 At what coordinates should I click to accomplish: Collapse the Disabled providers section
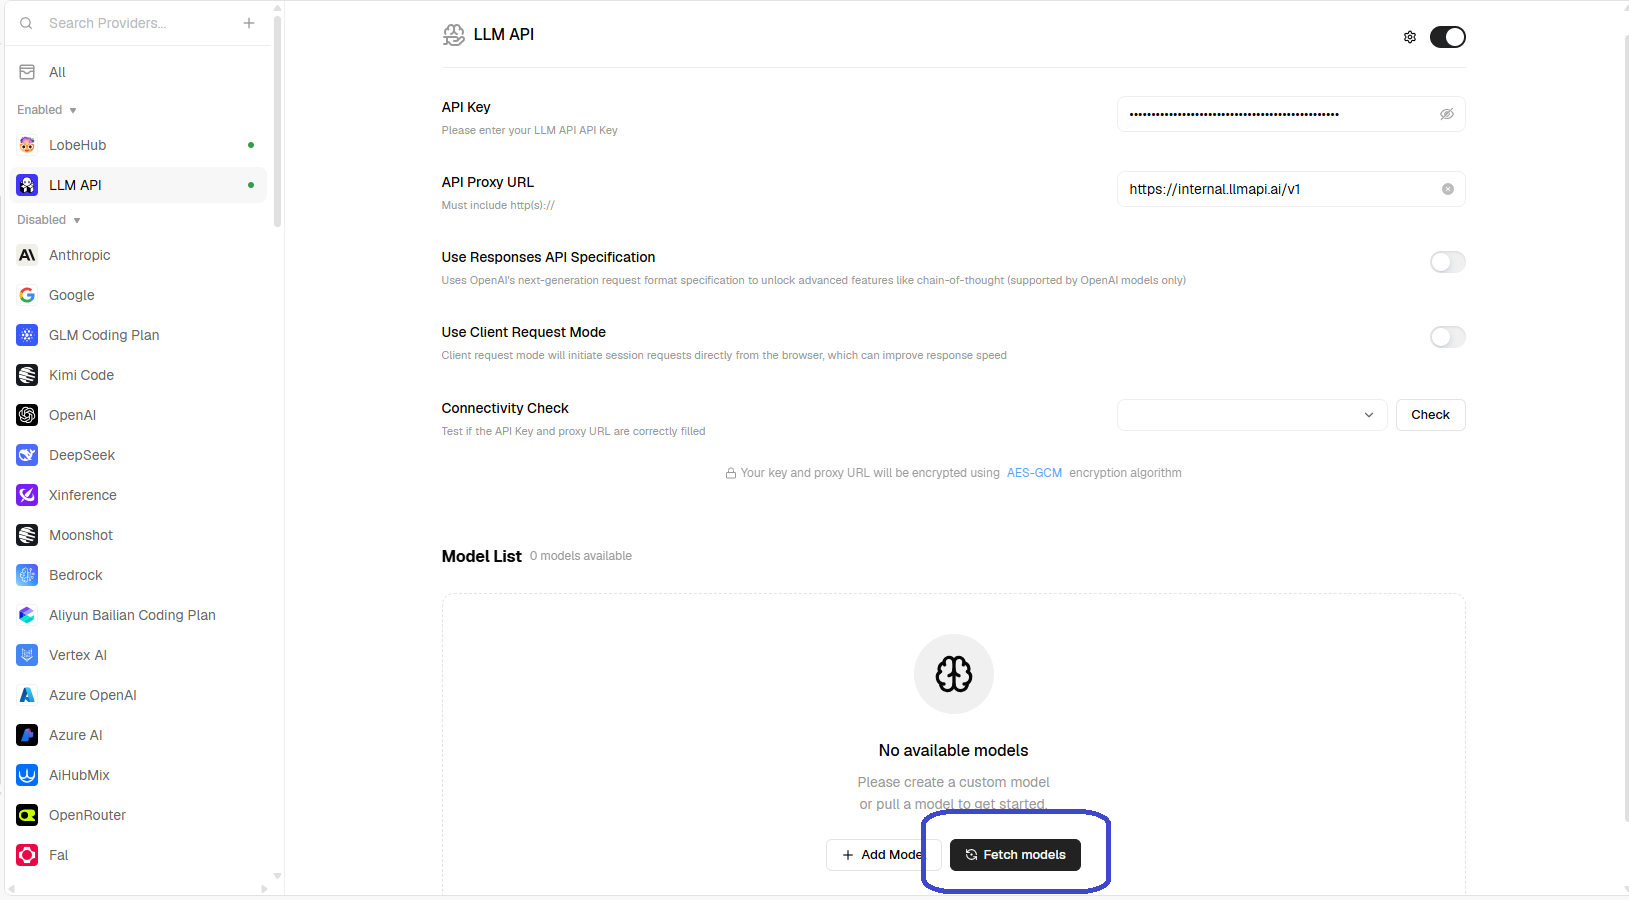pos(49,220)
